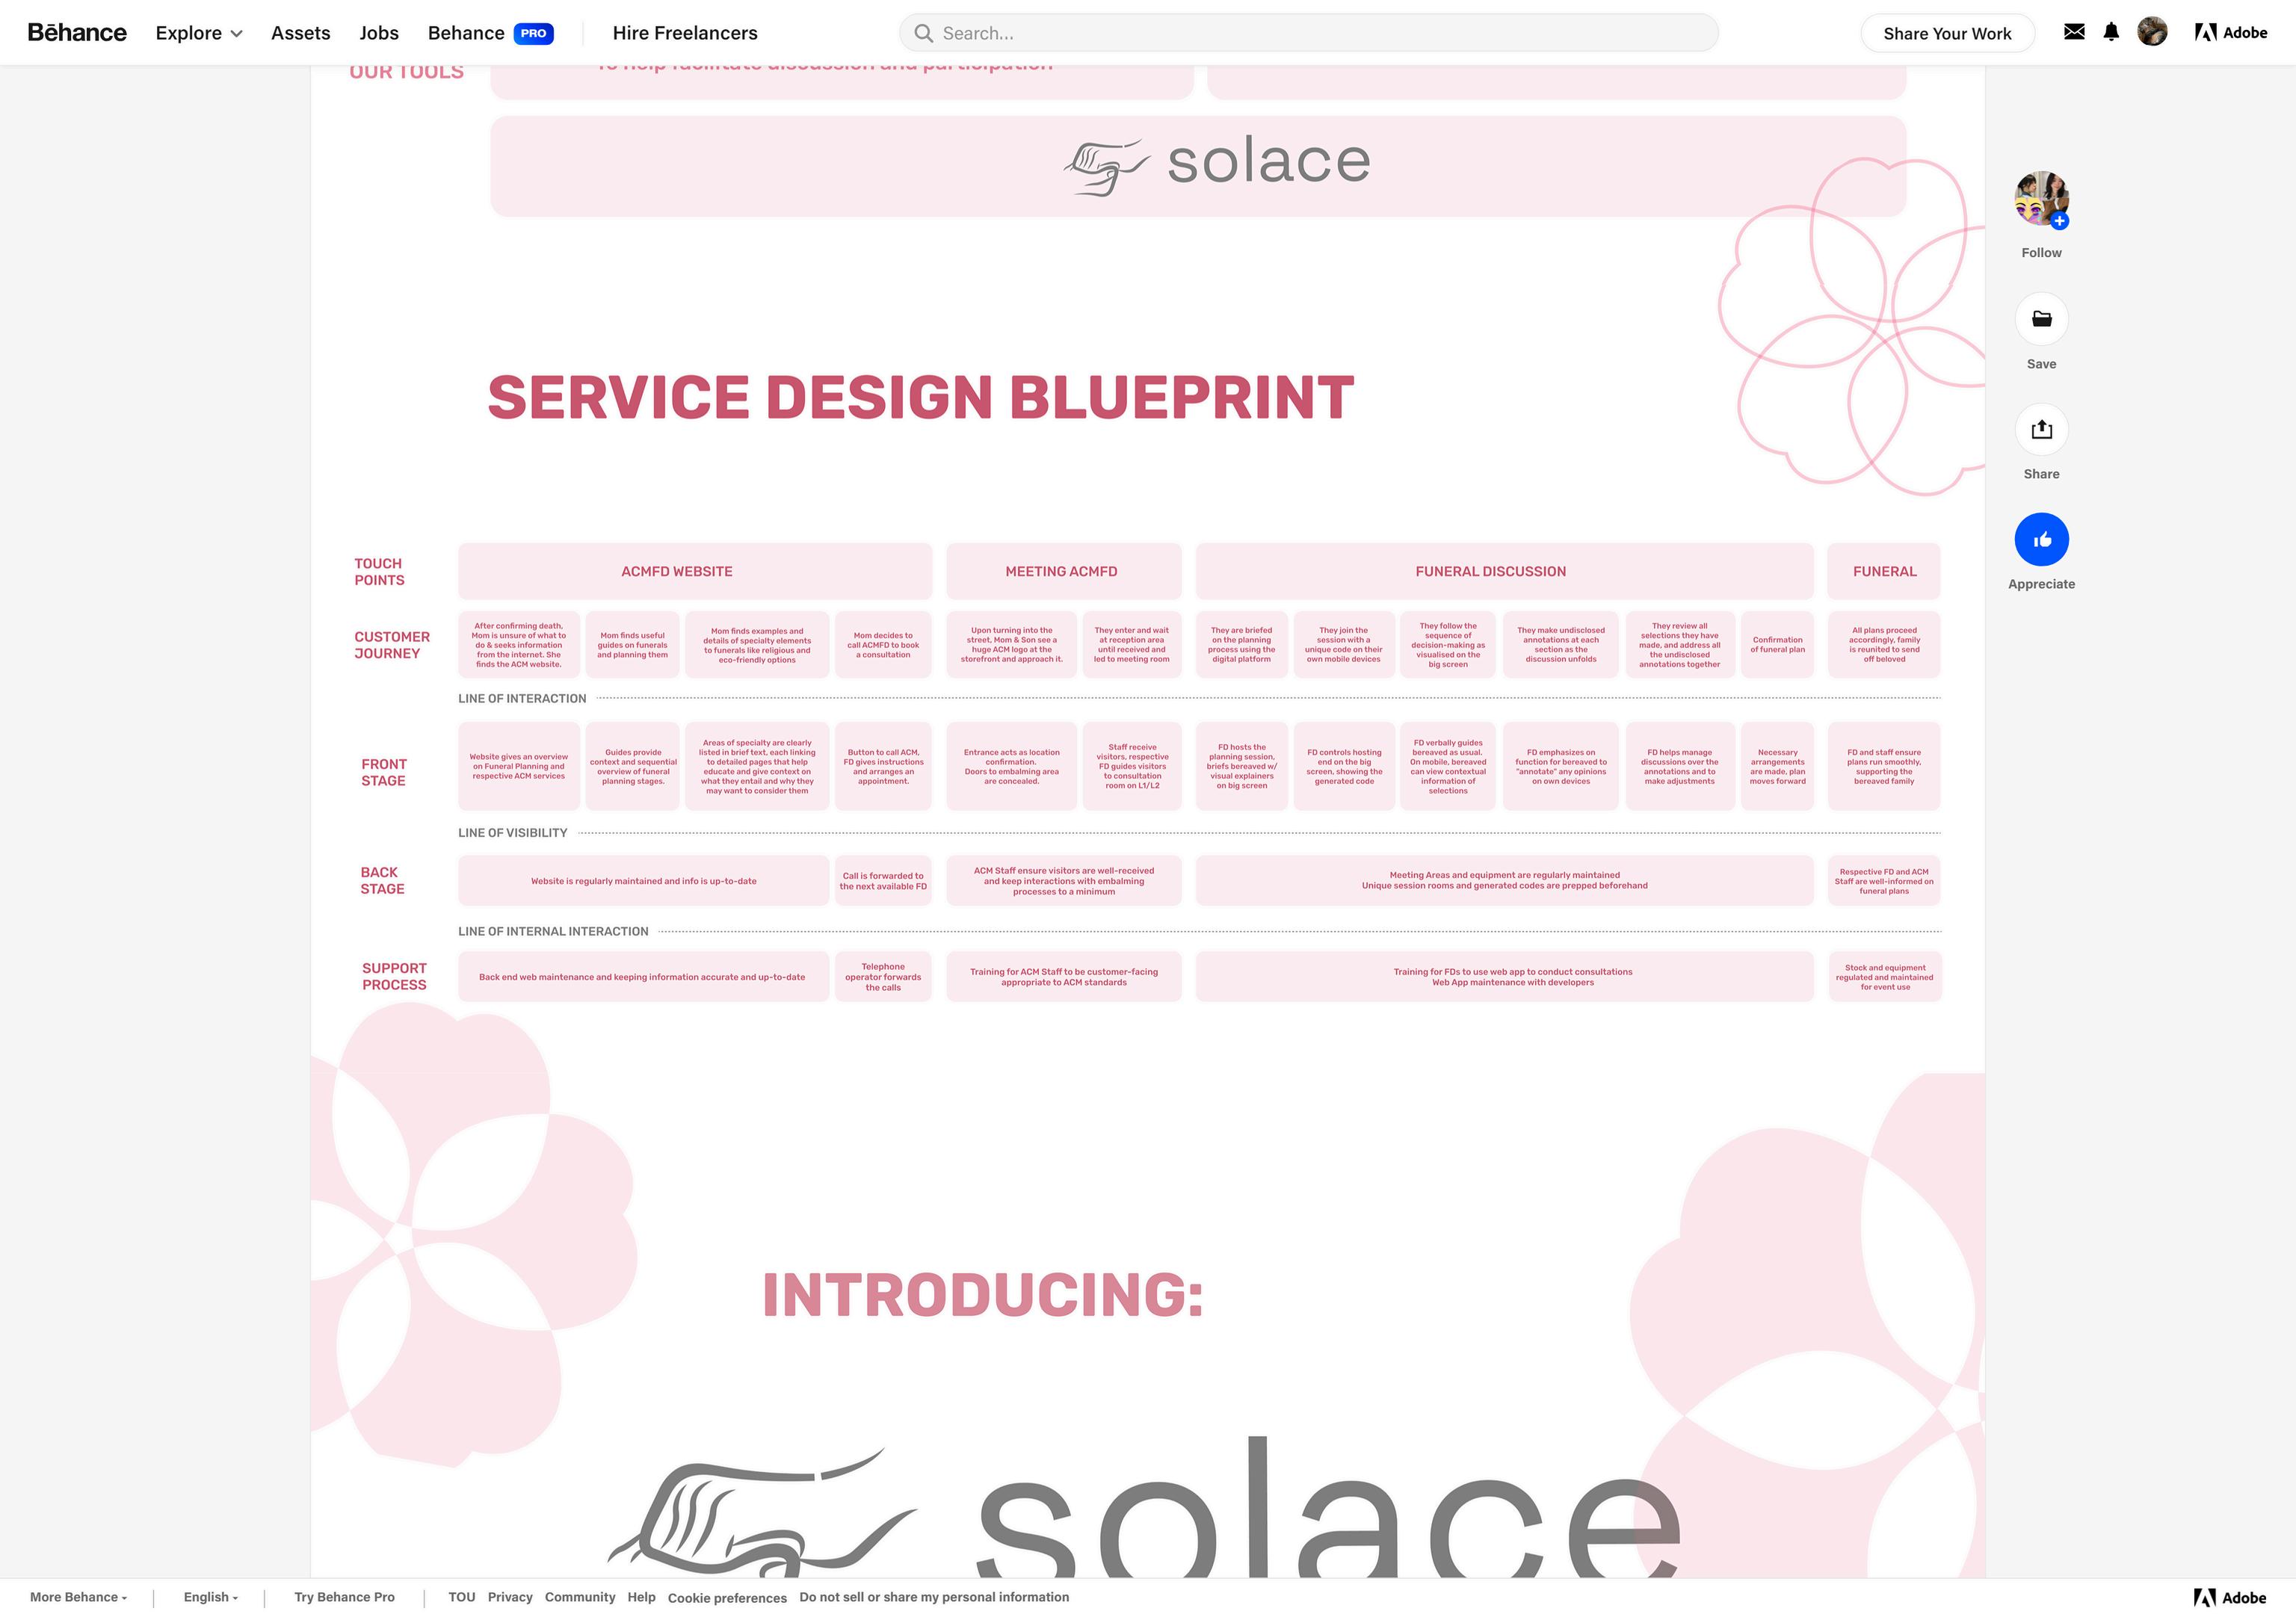
Task: Open Behance PRO page
Action: (x=490, y=33)
